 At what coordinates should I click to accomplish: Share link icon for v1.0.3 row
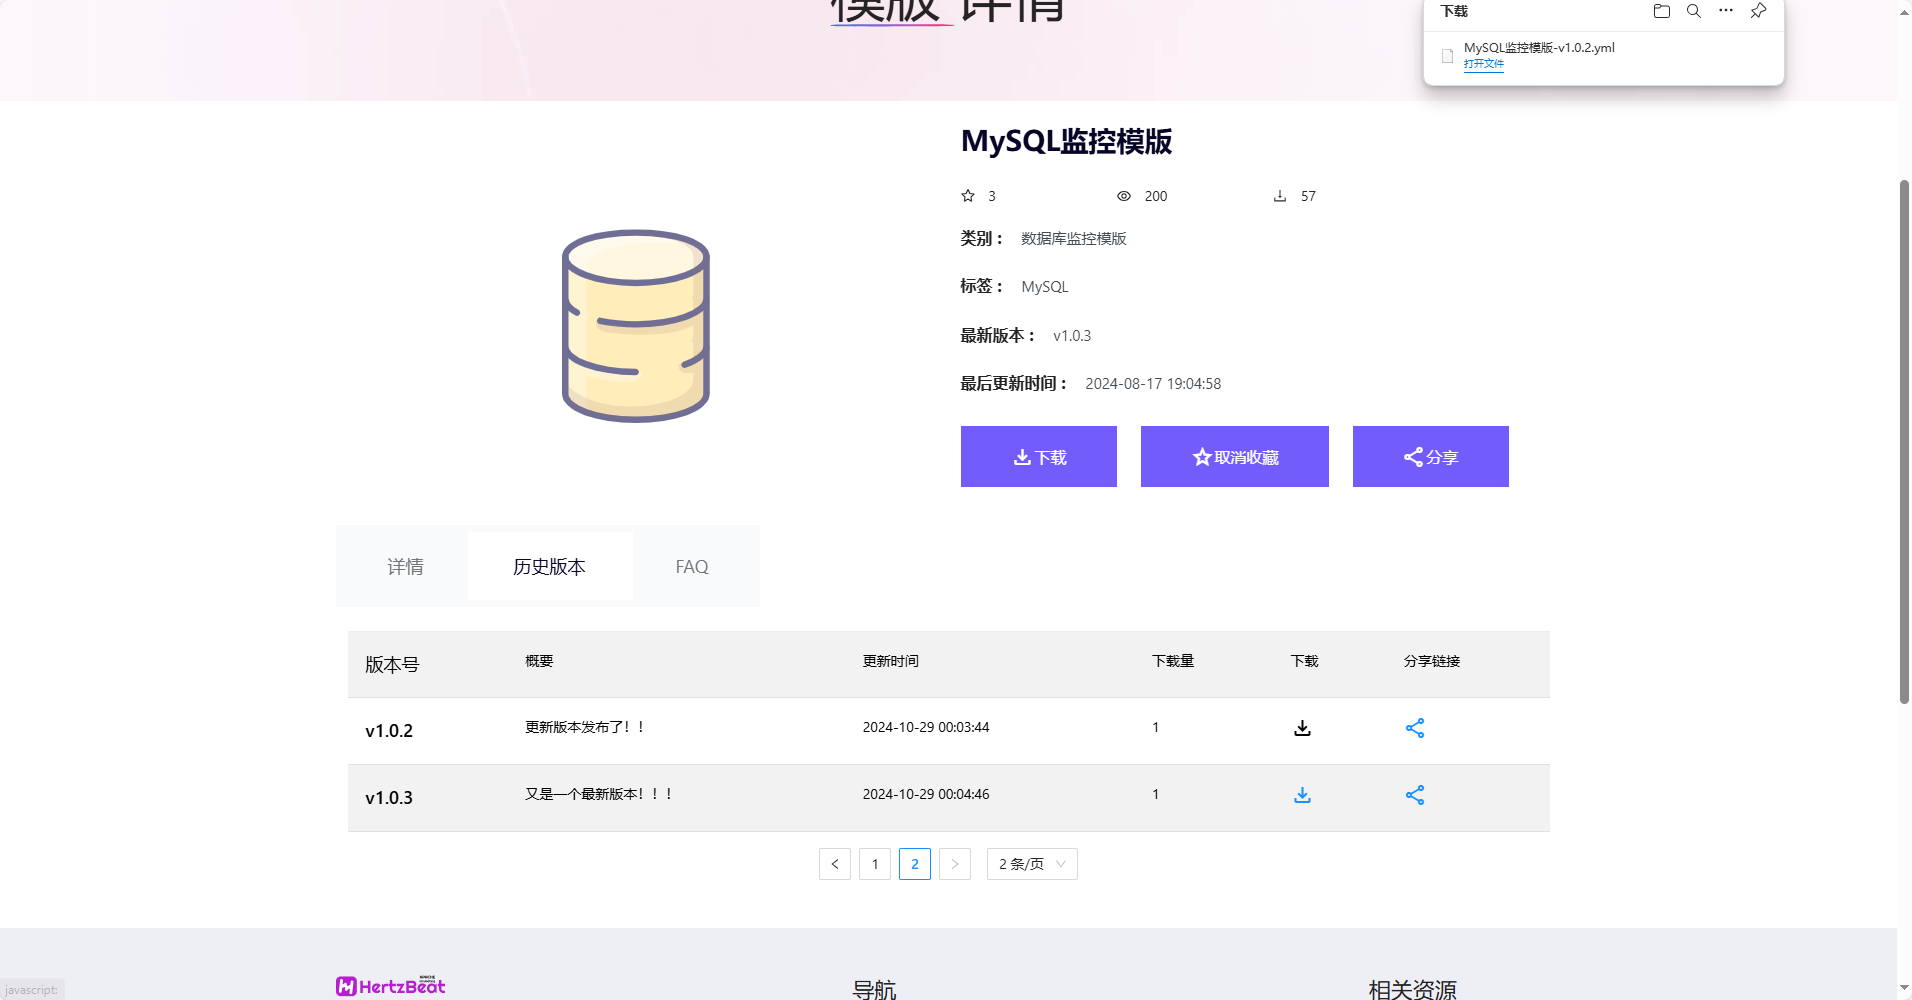(x=1414, y=795)
